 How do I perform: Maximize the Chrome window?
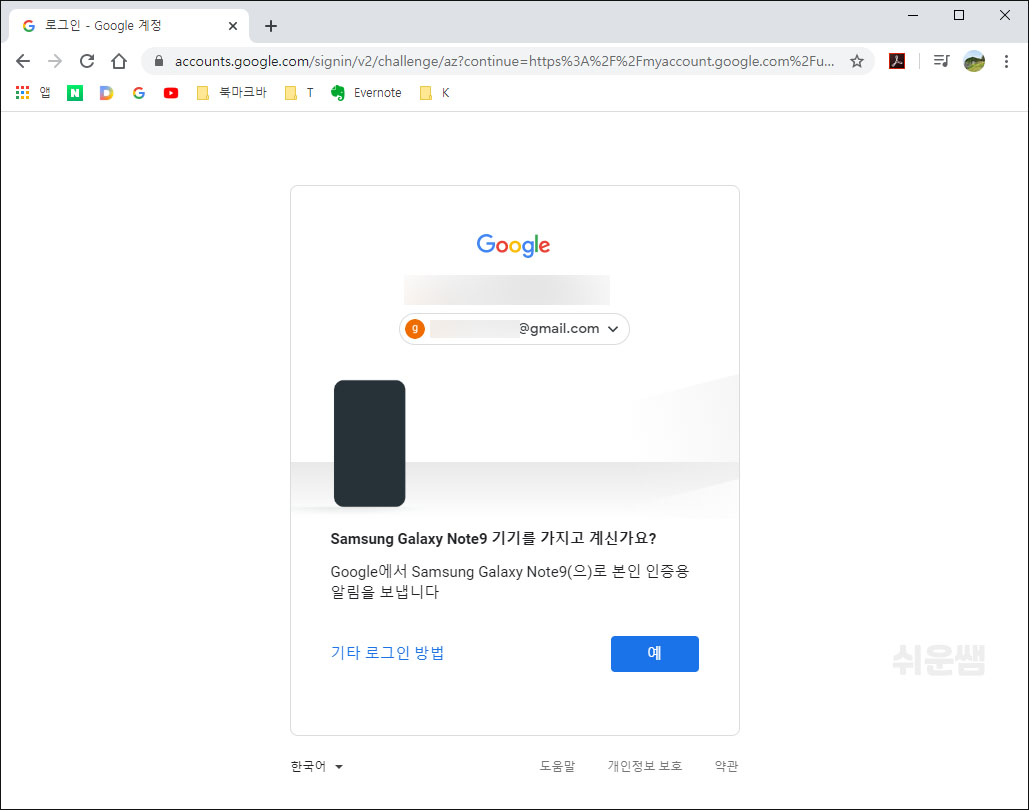coord(959,15)
